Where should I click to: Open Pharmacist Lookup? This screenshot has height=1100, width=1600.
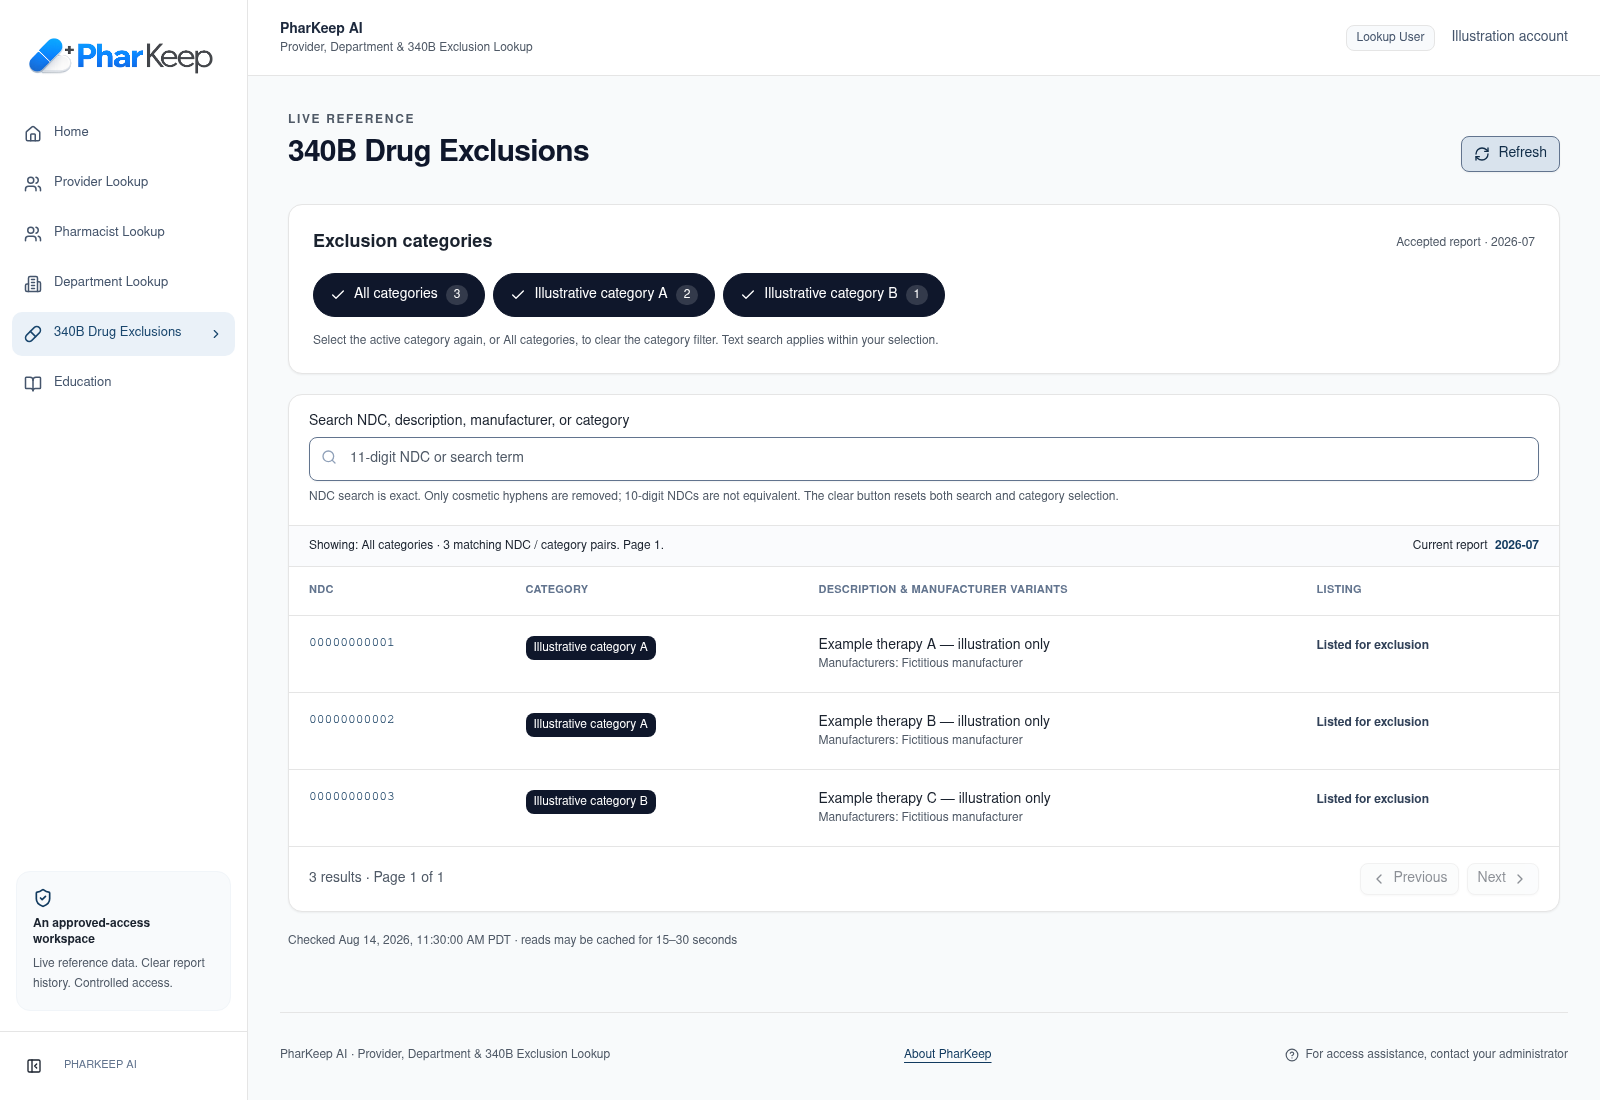click(124, 233)
